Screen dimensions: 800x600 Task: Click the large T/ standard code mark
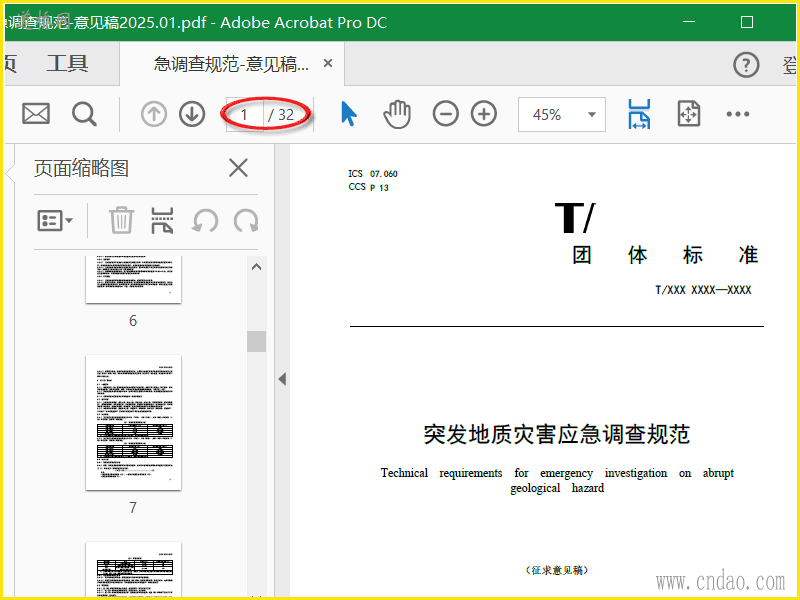575,218
